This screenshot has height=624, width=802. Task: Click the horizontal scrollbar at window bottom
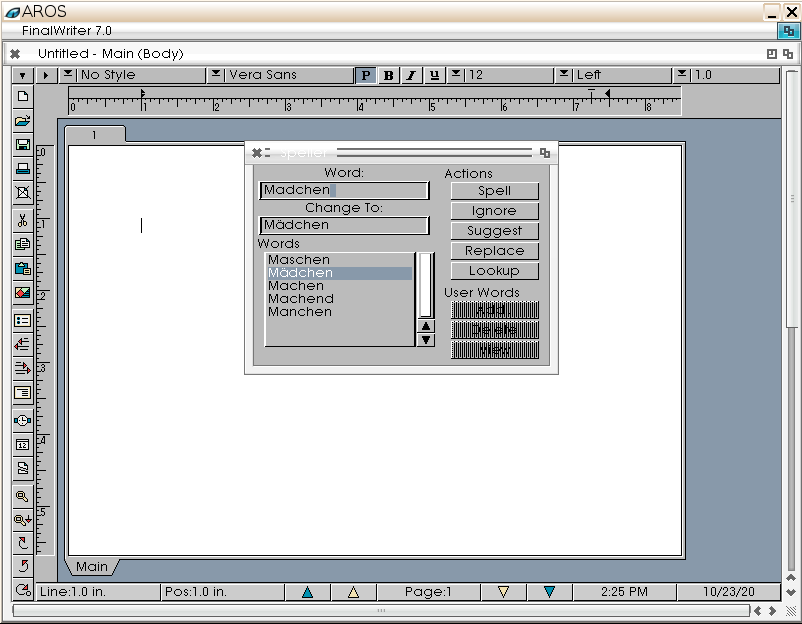381,611
